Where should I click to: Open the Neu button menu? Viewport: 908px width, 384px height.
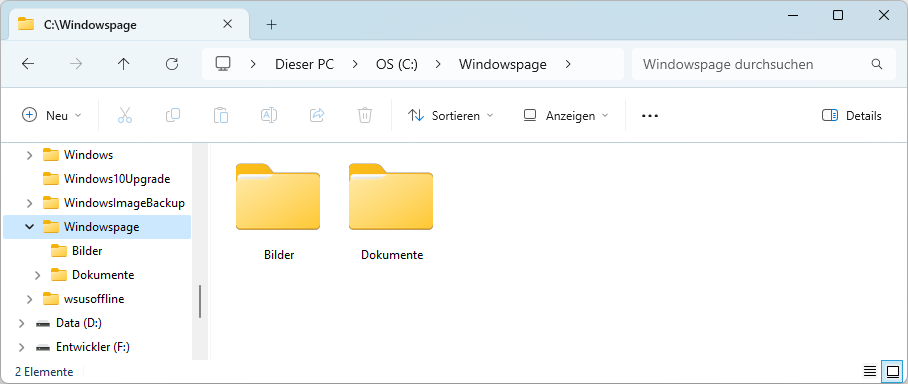pyautogui.click(x=52, y=116)
